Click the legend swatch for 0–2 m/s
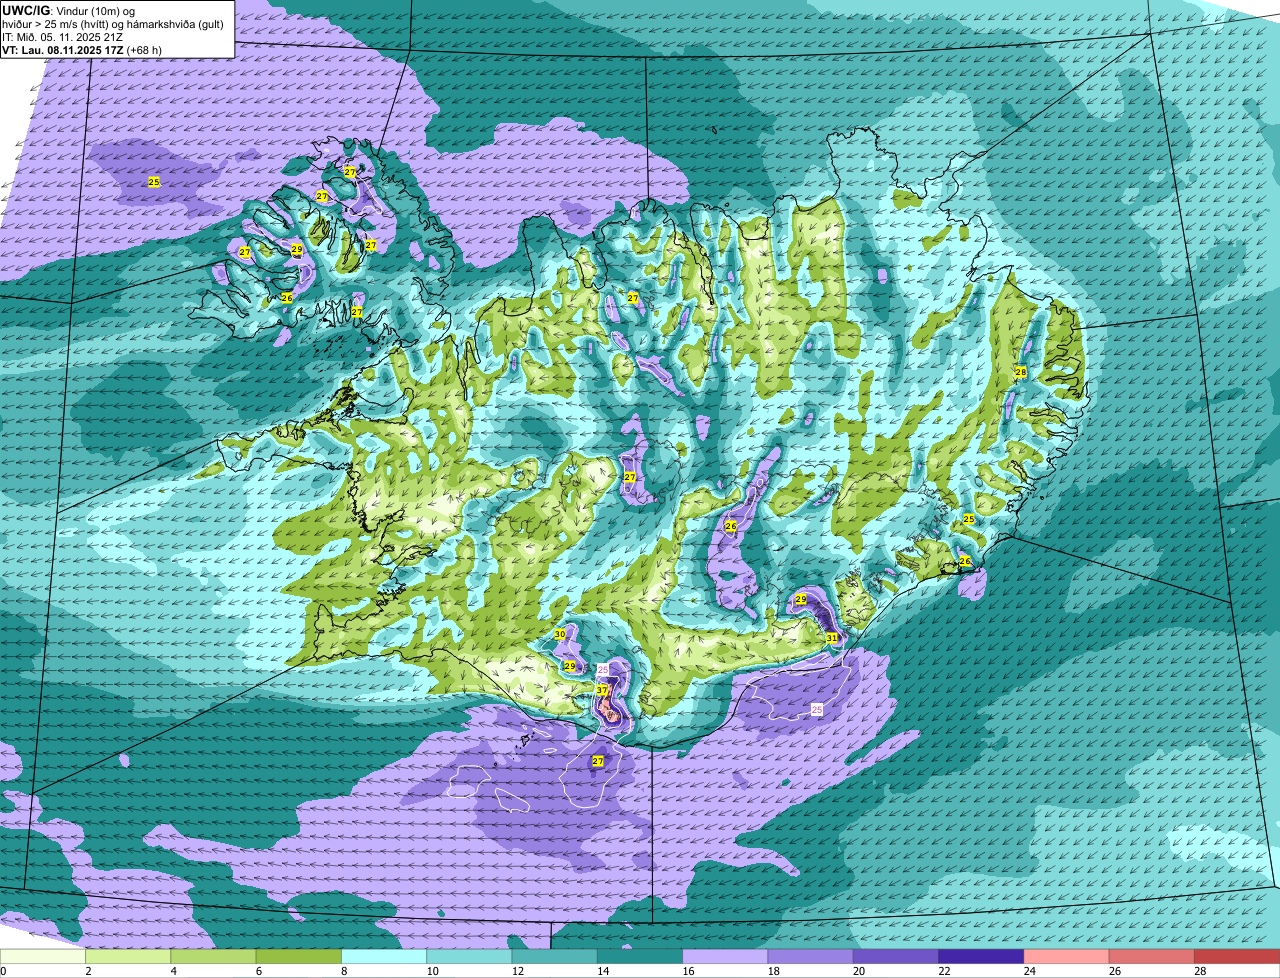The image size is (1280, 978). pyautogui.click(x=43, y=957)
